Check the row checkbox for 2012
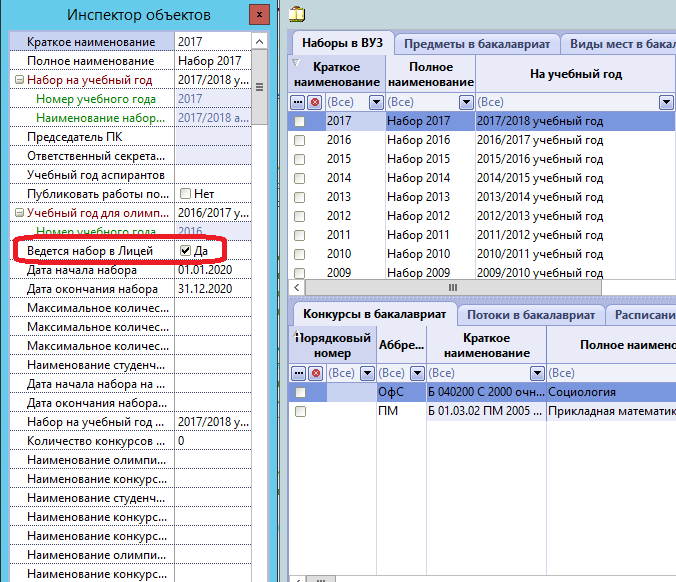The width and height of the screenshot is (676, 582). pyautogui.click(x=299, y=216)
